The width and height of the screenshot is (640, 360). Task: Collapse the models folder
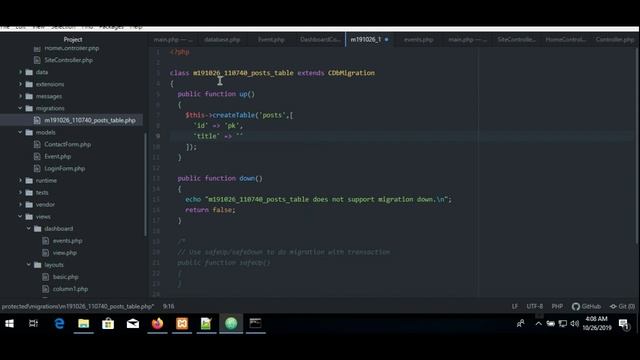(20, 132)
